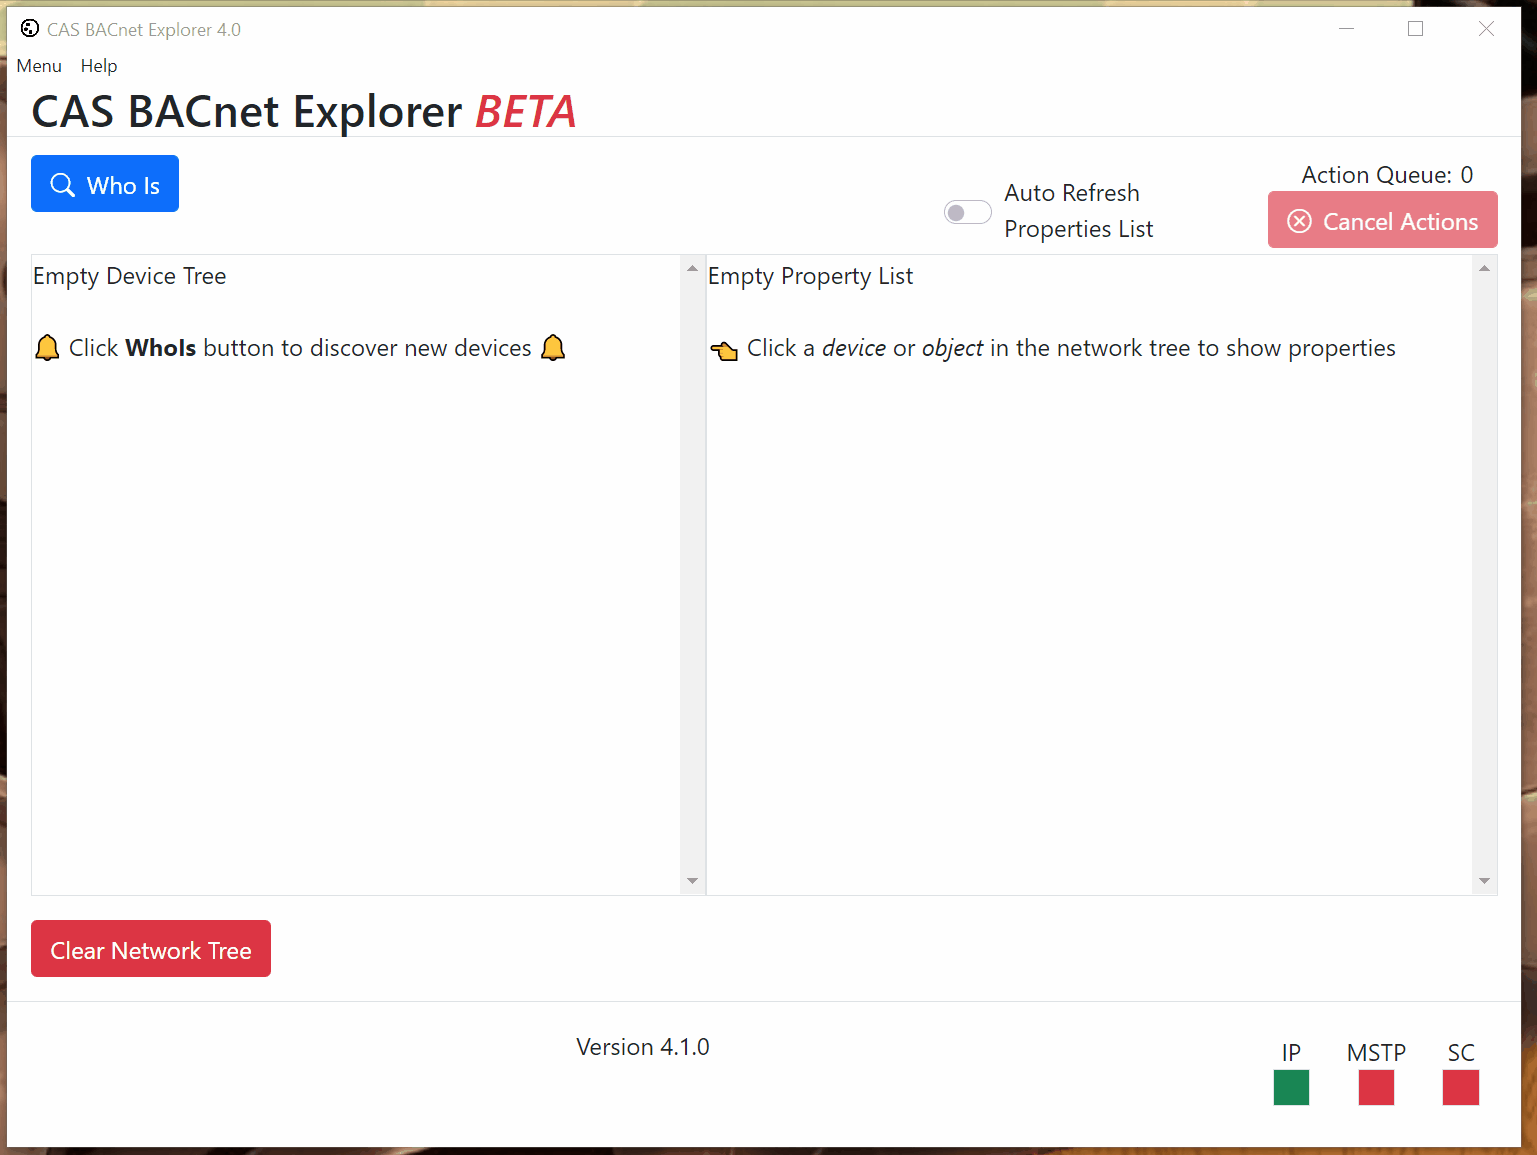Click 'Click WhoIs button to discover new devices' text
Screen dimensions: 1537x1155
(x=300, y=348)
